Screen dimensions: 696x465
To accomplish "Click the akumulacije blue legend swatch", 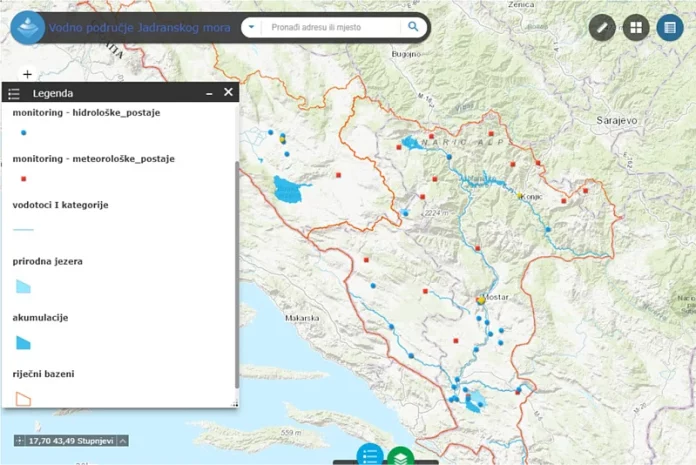I will [x=23, y=343].
